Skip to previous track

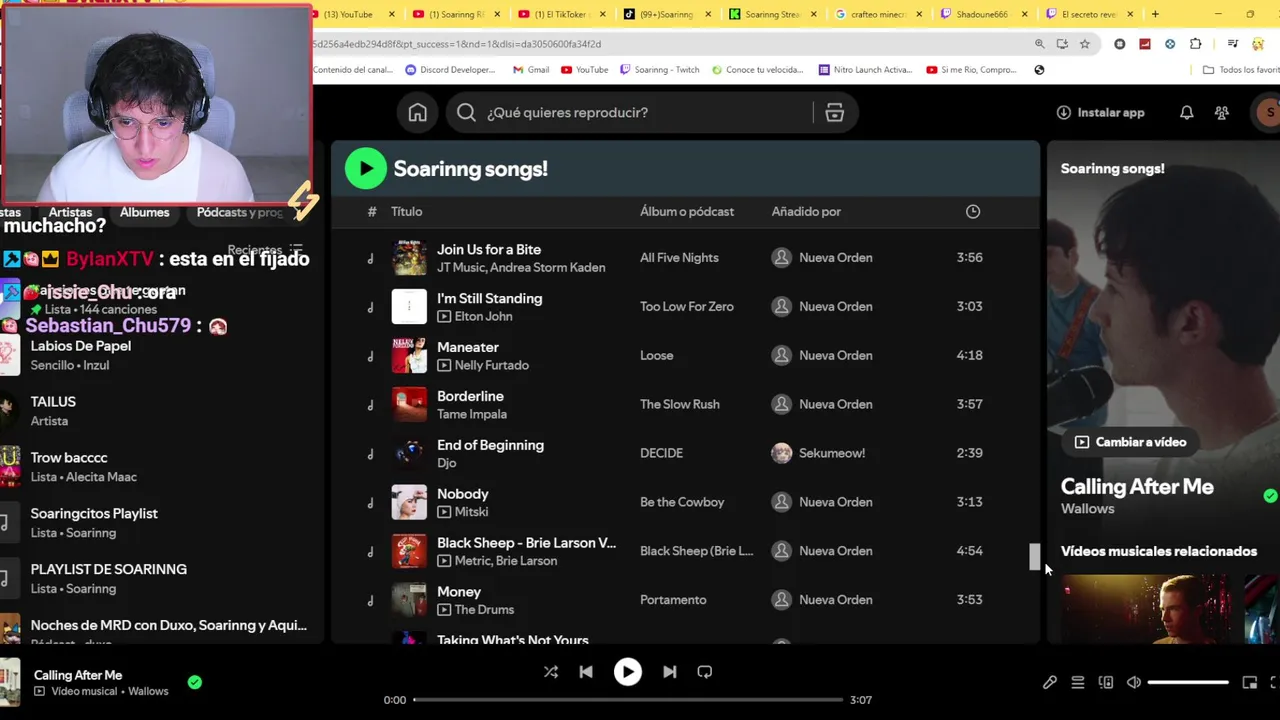tap(586, 672)
